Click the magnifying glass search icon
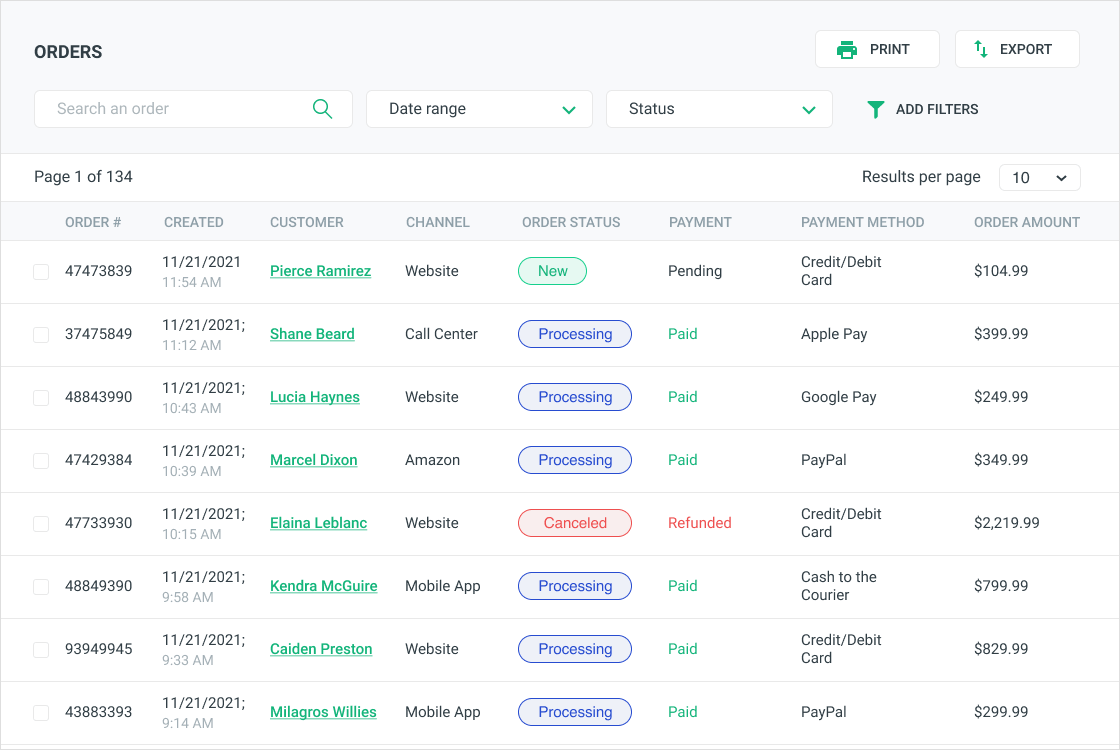The image size is (1120, 750). (x=322, y=109)
